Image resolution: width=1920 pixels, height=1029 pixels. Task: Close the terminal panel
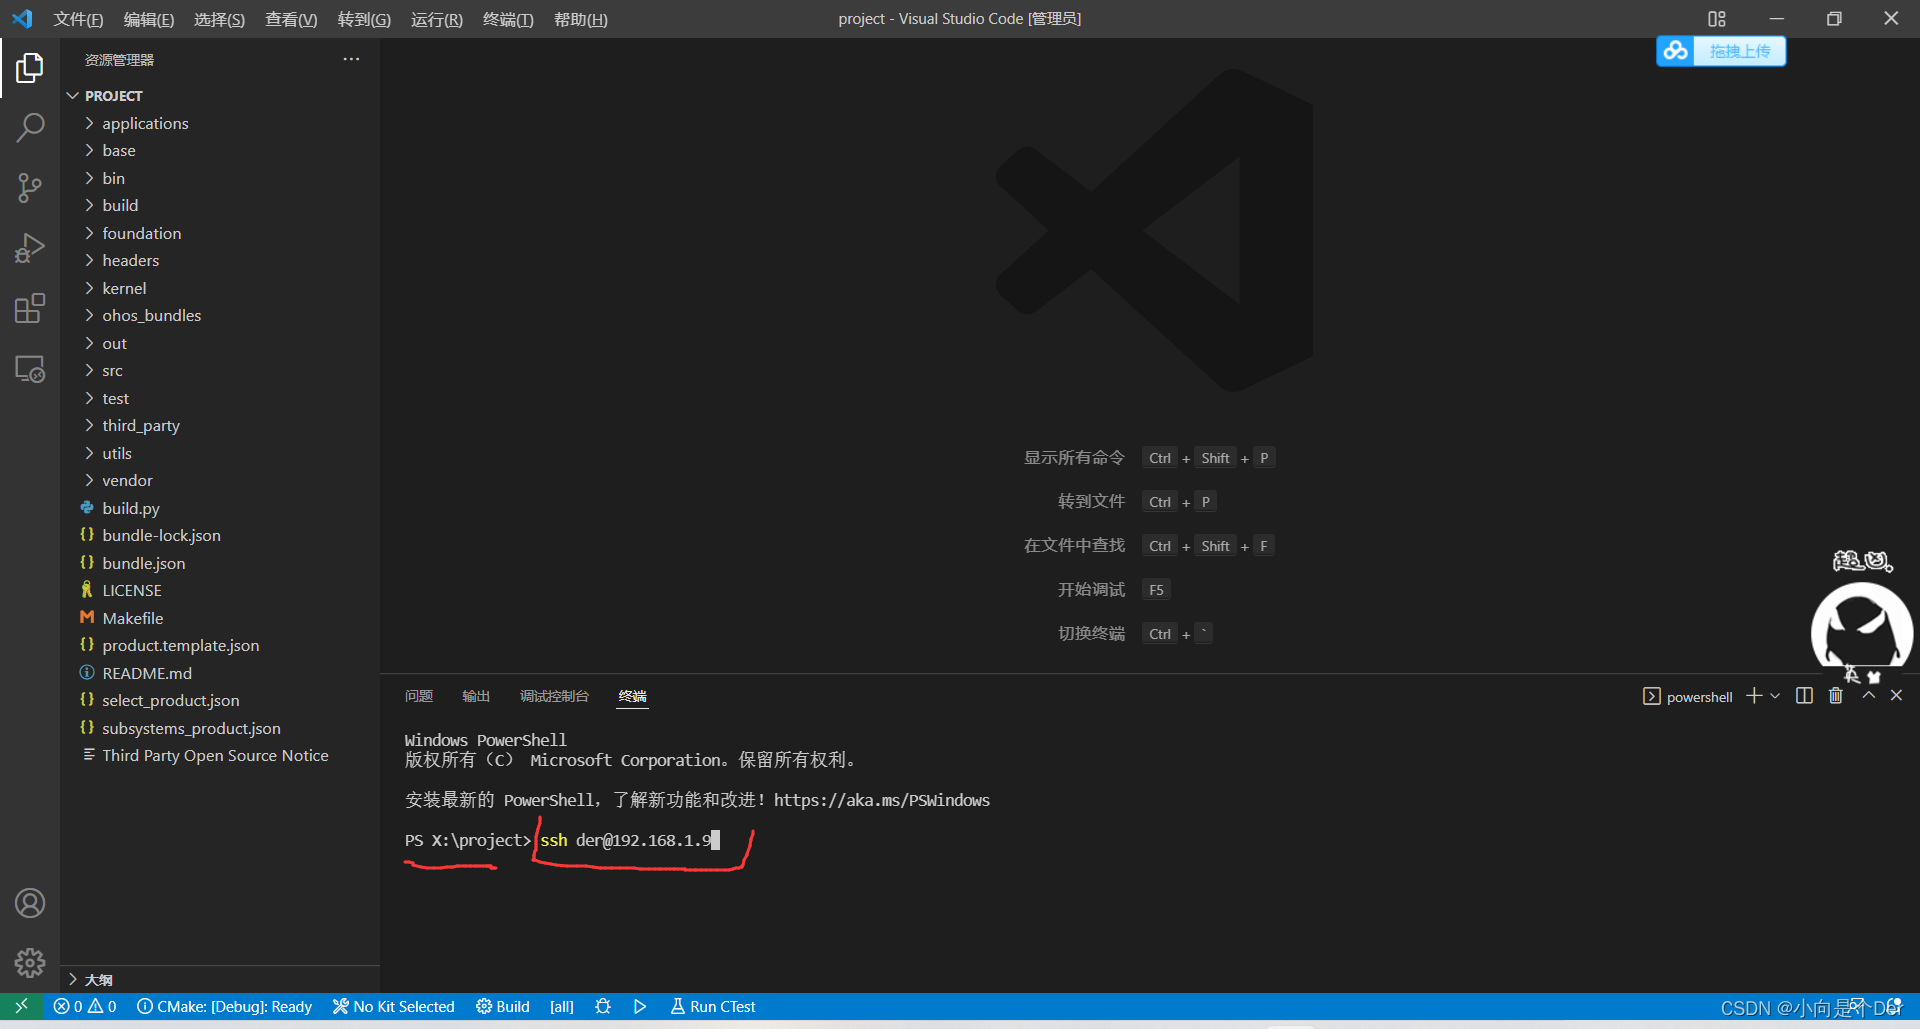click(1896, 696)
